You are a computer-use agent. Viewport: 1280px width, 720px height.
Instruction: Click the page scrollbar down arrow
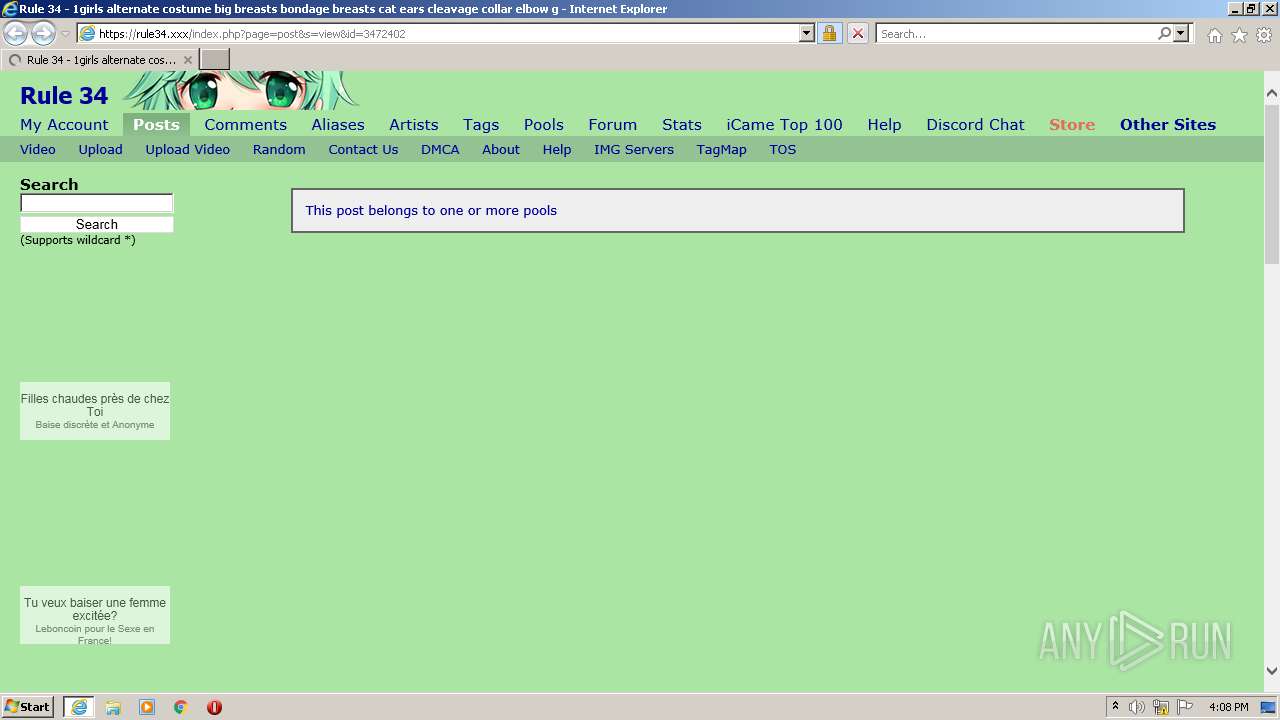point(1272,671)
